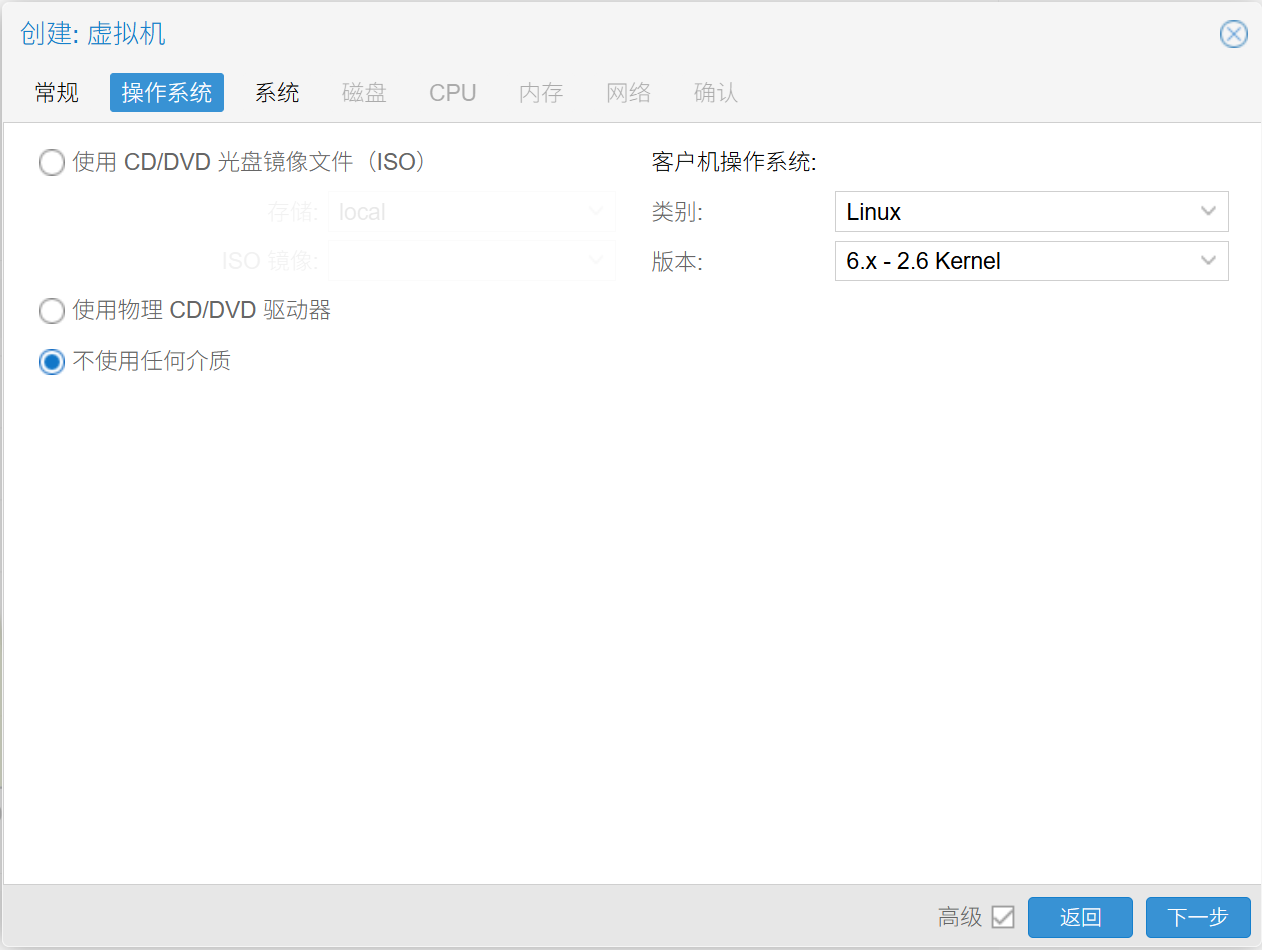The height and width of the screenshot is (950, 1262).
Task: Open the 版本 dropdown arrow
Action: tap(1208, 261)
